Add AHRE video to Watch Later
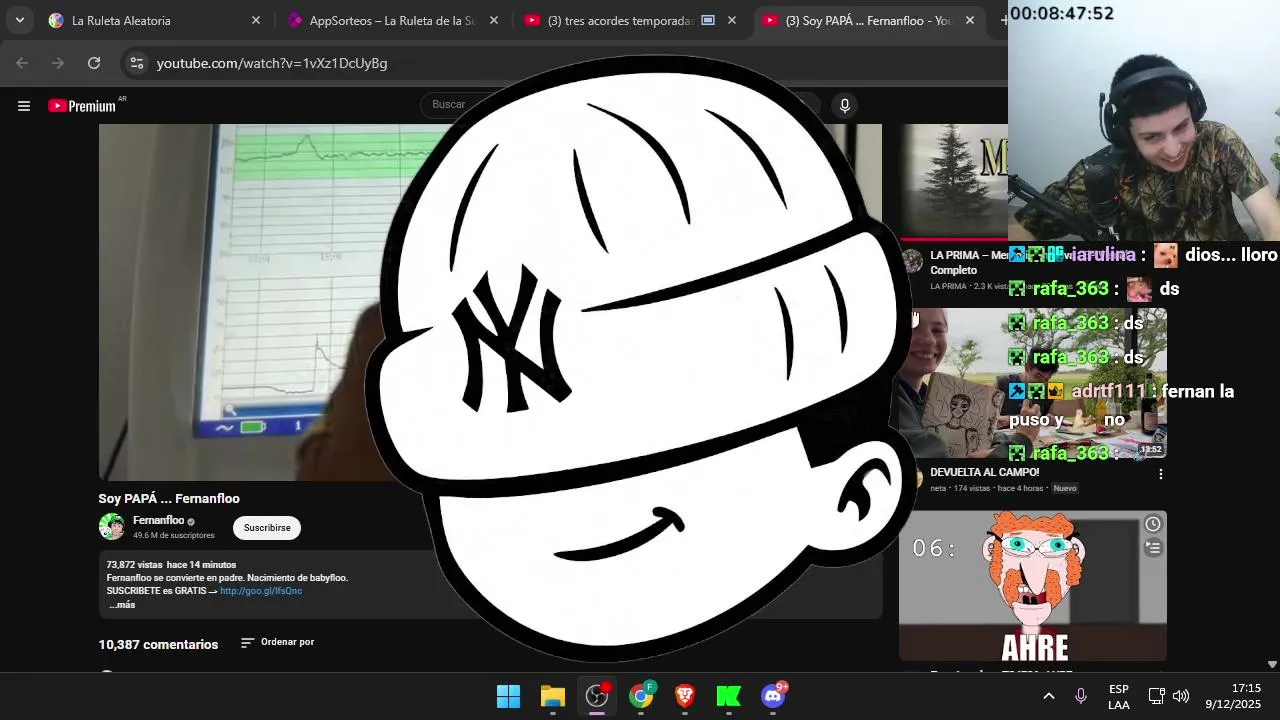1280x720 pixels. [x=1153, y=524]
